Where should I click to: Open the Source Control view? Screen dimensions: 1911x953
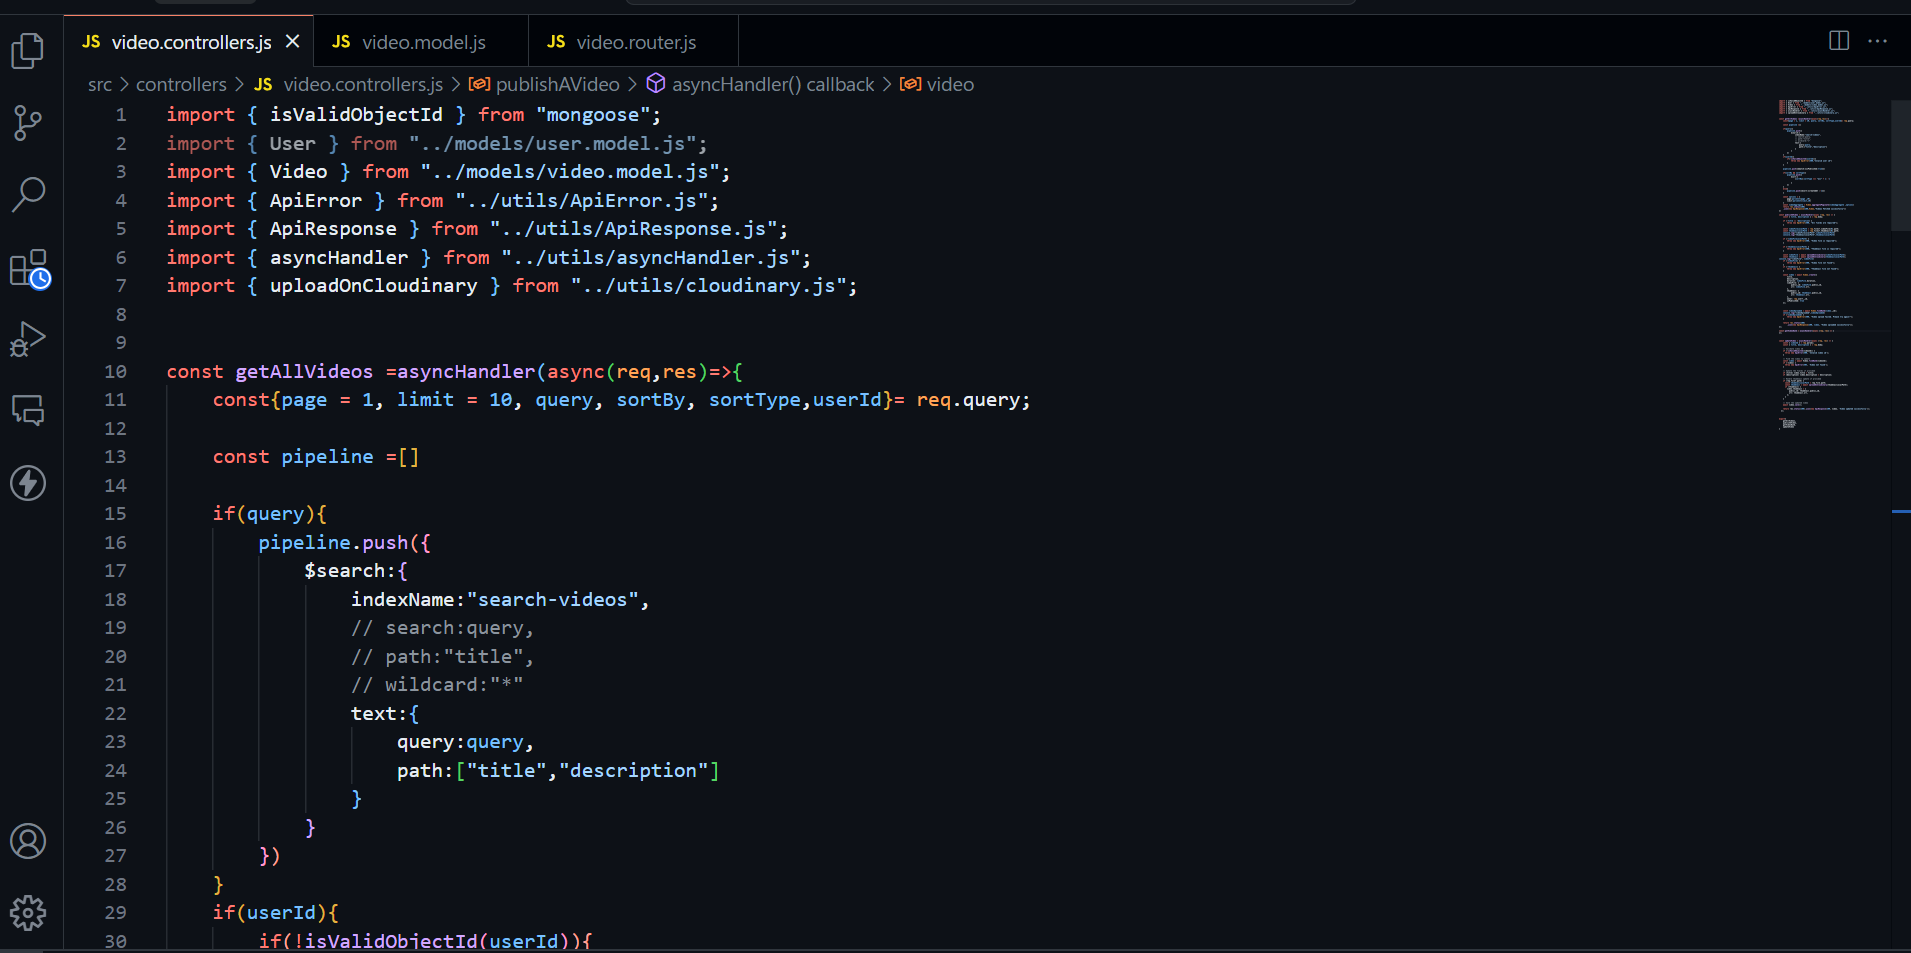[28, 123]
